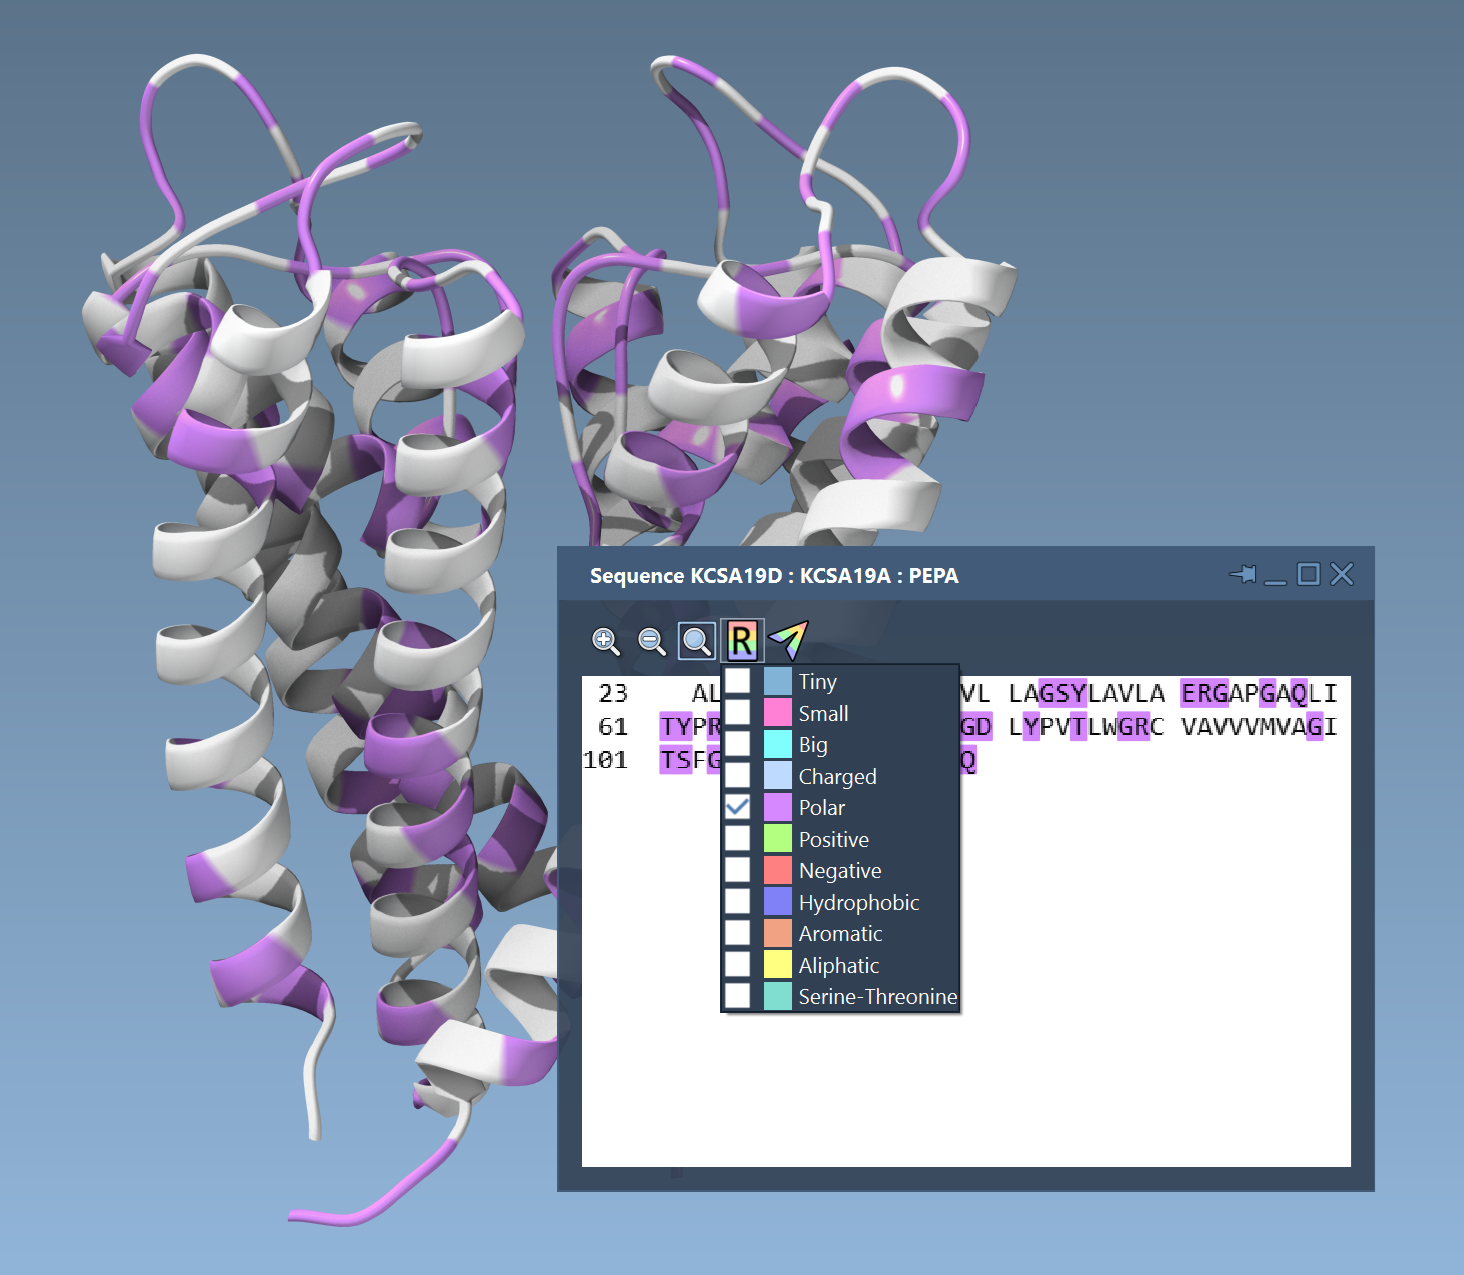Click the TSFG residues at position 101
The height and width of the screenshot is (1275, 1464).
[690, 761]
